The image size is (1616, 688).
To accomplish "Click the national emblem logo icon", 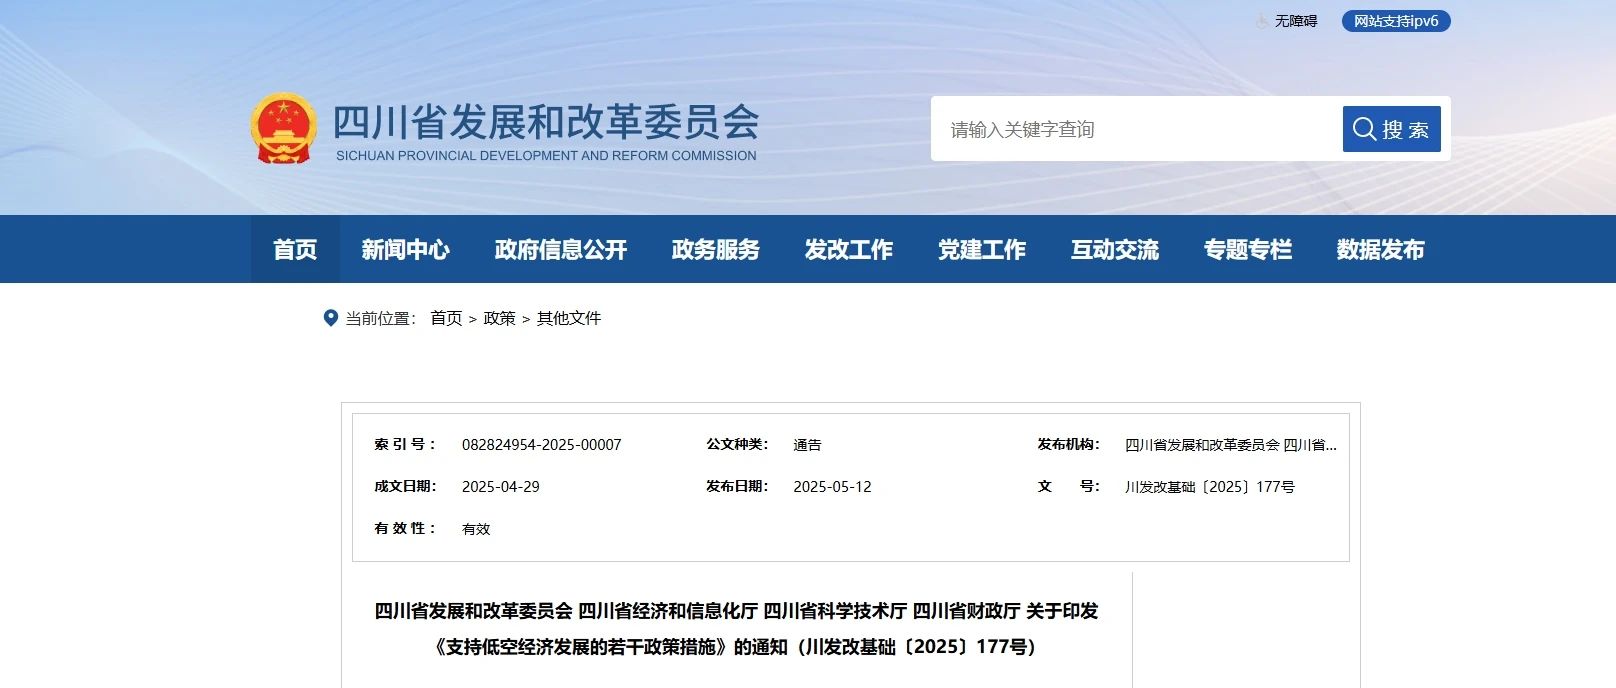I will click(x=283, y=129).
